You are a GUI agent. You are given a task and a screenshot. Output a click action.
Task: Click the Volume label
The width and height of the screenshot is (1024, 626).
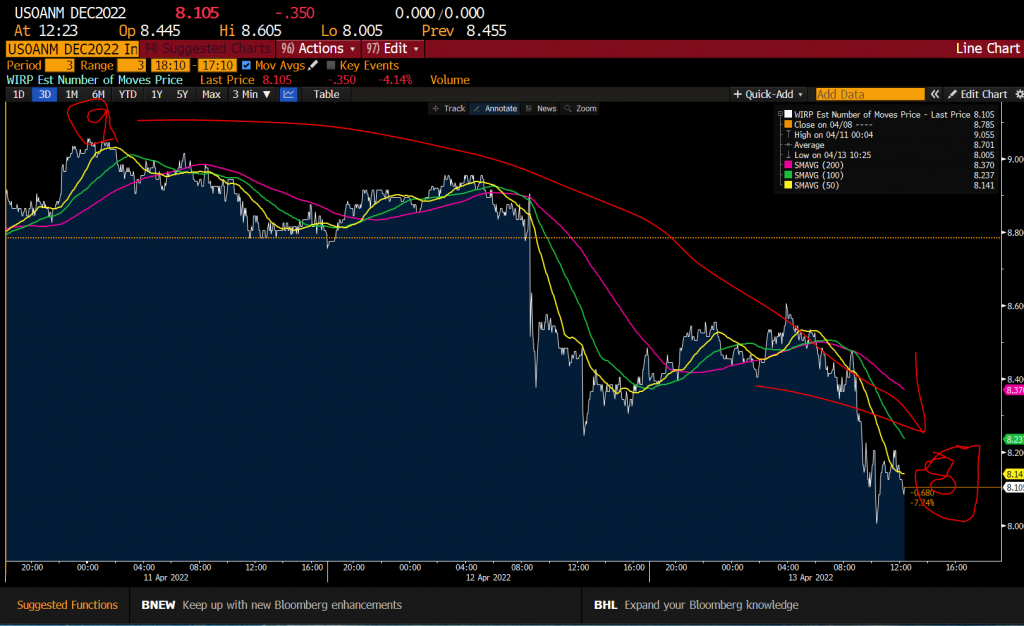[449, 80]
